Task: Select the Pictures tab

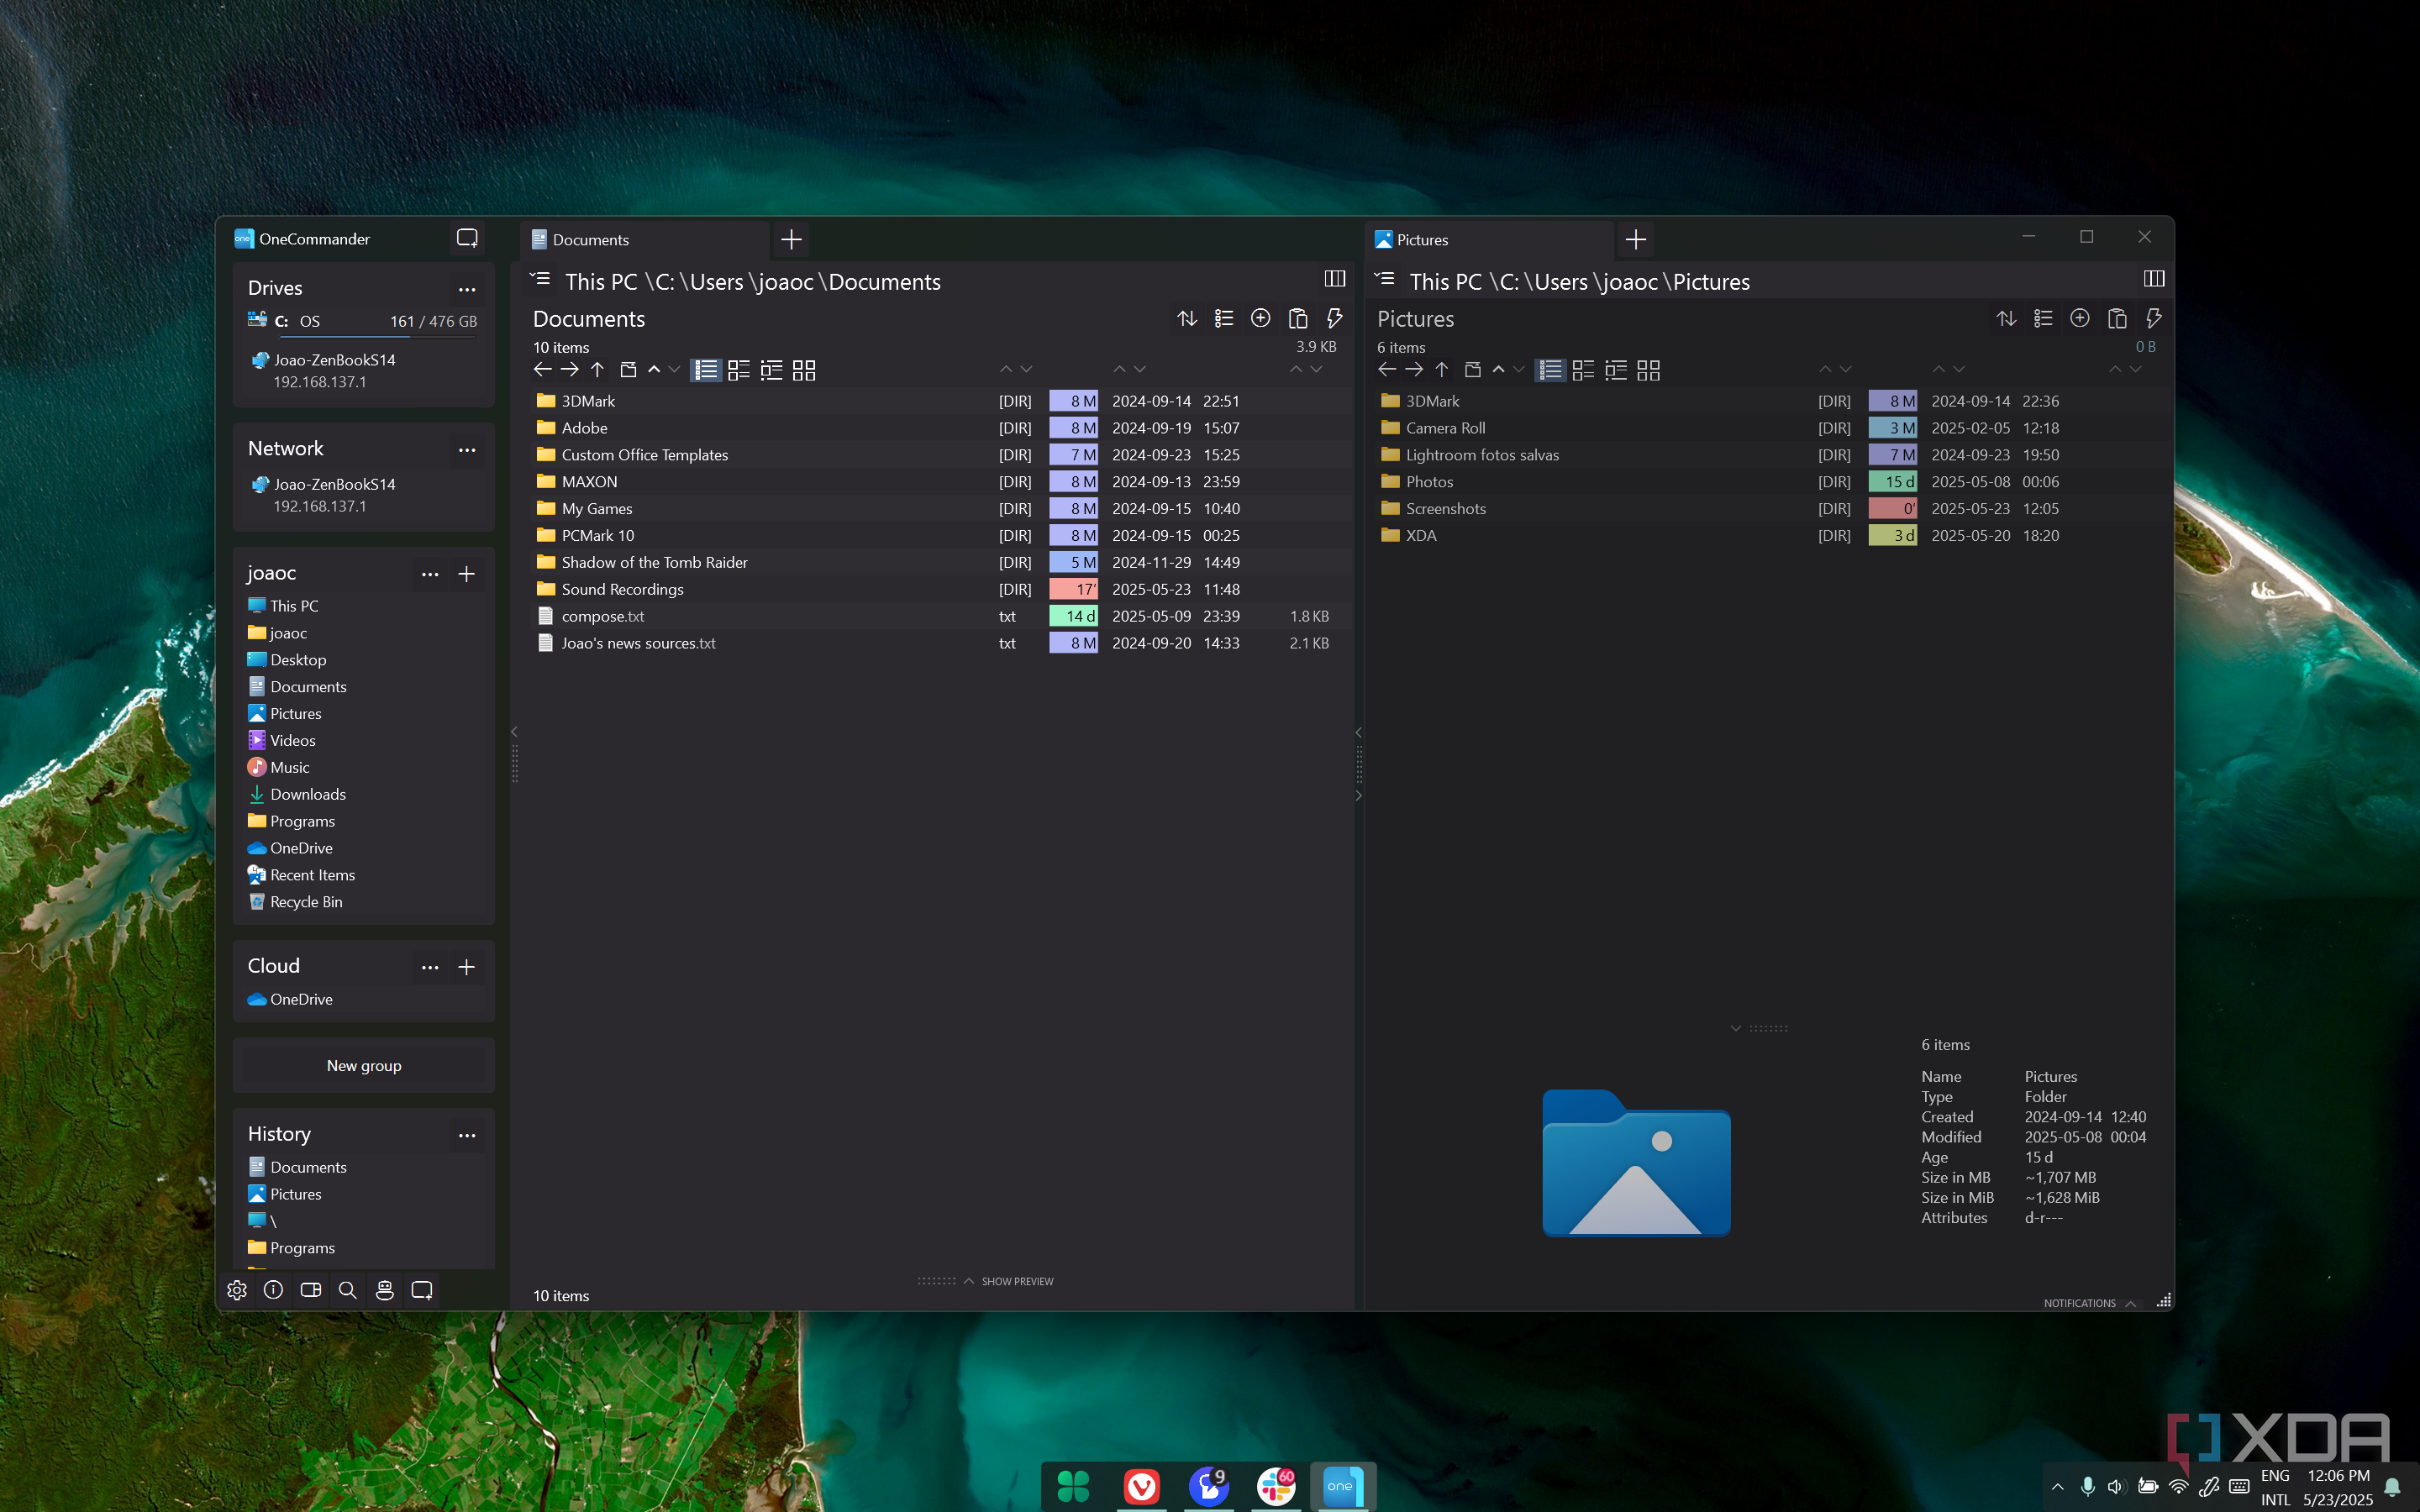Action: pyautogui.click(x=1488, y=240)
